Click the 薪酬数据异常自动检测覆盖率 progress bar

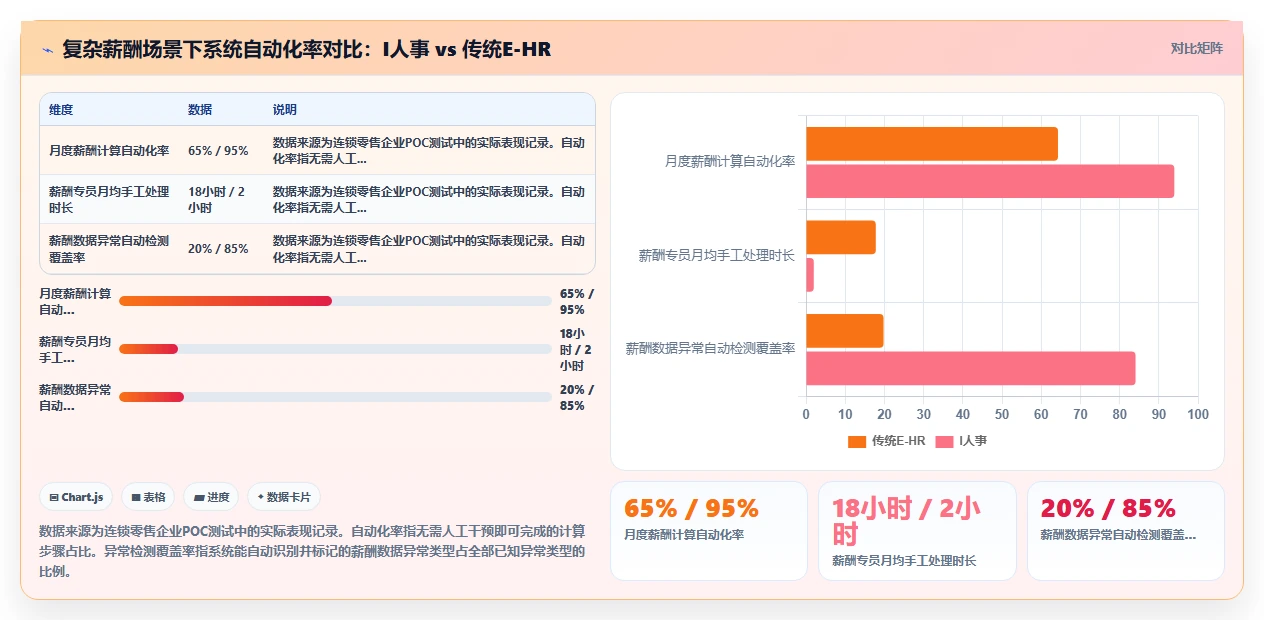(x=335, y=397)
